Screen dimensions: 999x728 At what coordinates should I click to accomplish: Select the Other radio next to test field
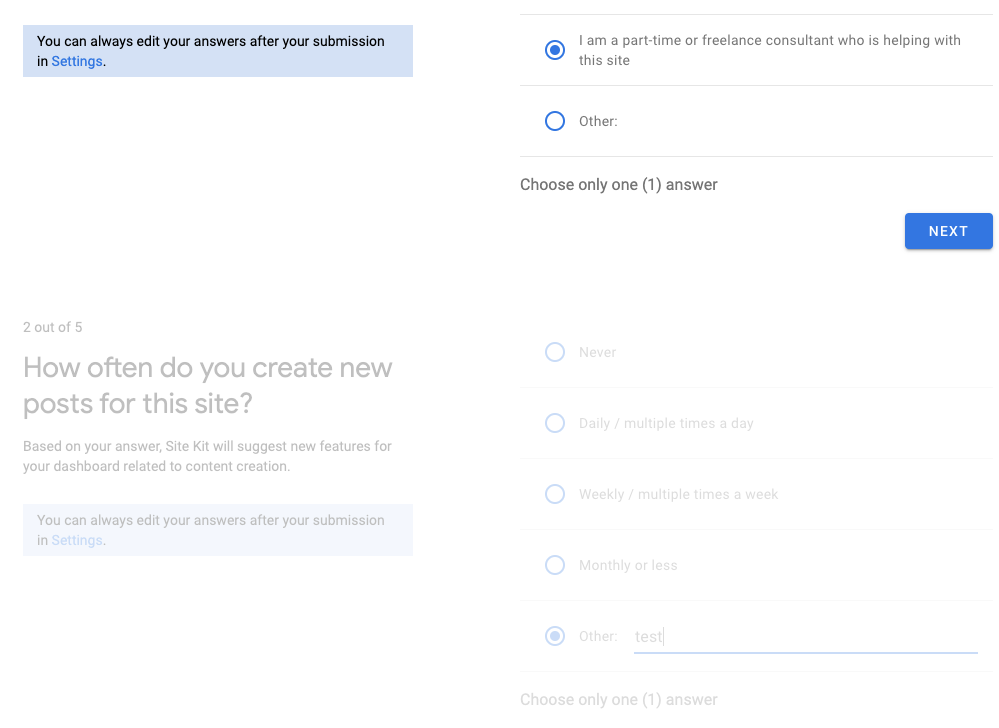pyautogui.click(x=555, y=636)
